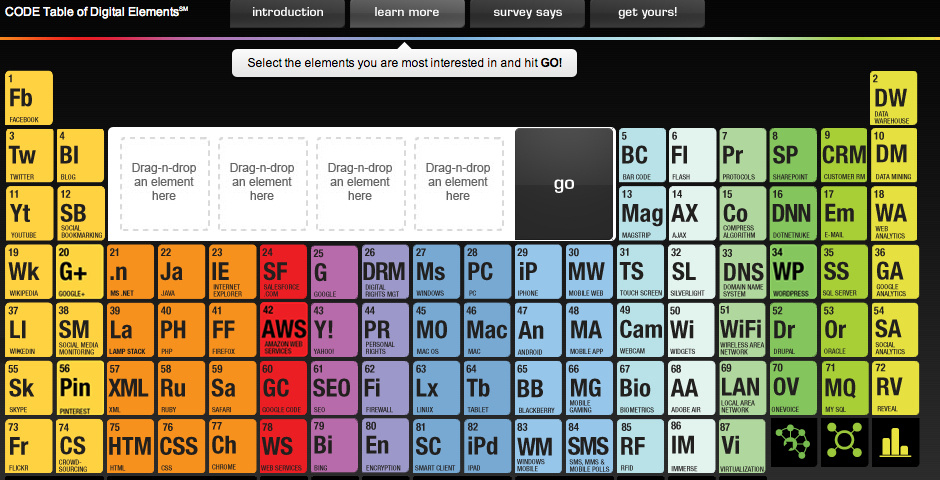Select the WiFi Wireless Area Network element
940x480 pixels.
click(x=743, y=329)
